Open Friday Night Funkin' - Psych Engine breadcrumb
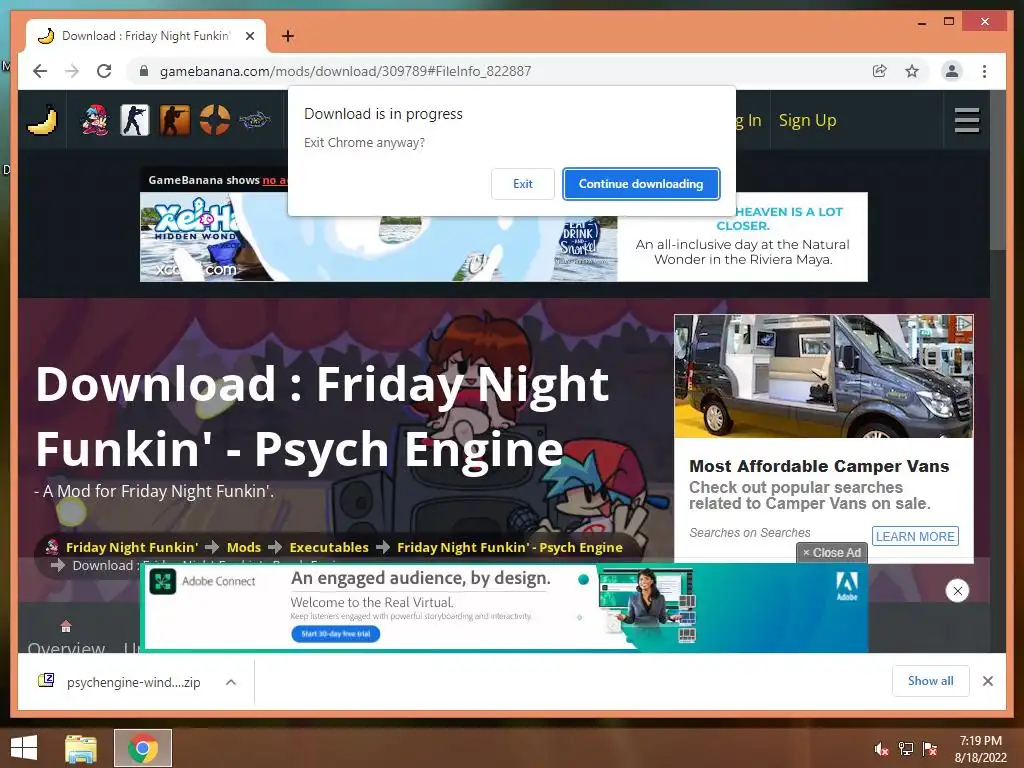The width and height of the screenshot is (1024, 768). pyautogui.click(x=509, y=547)
